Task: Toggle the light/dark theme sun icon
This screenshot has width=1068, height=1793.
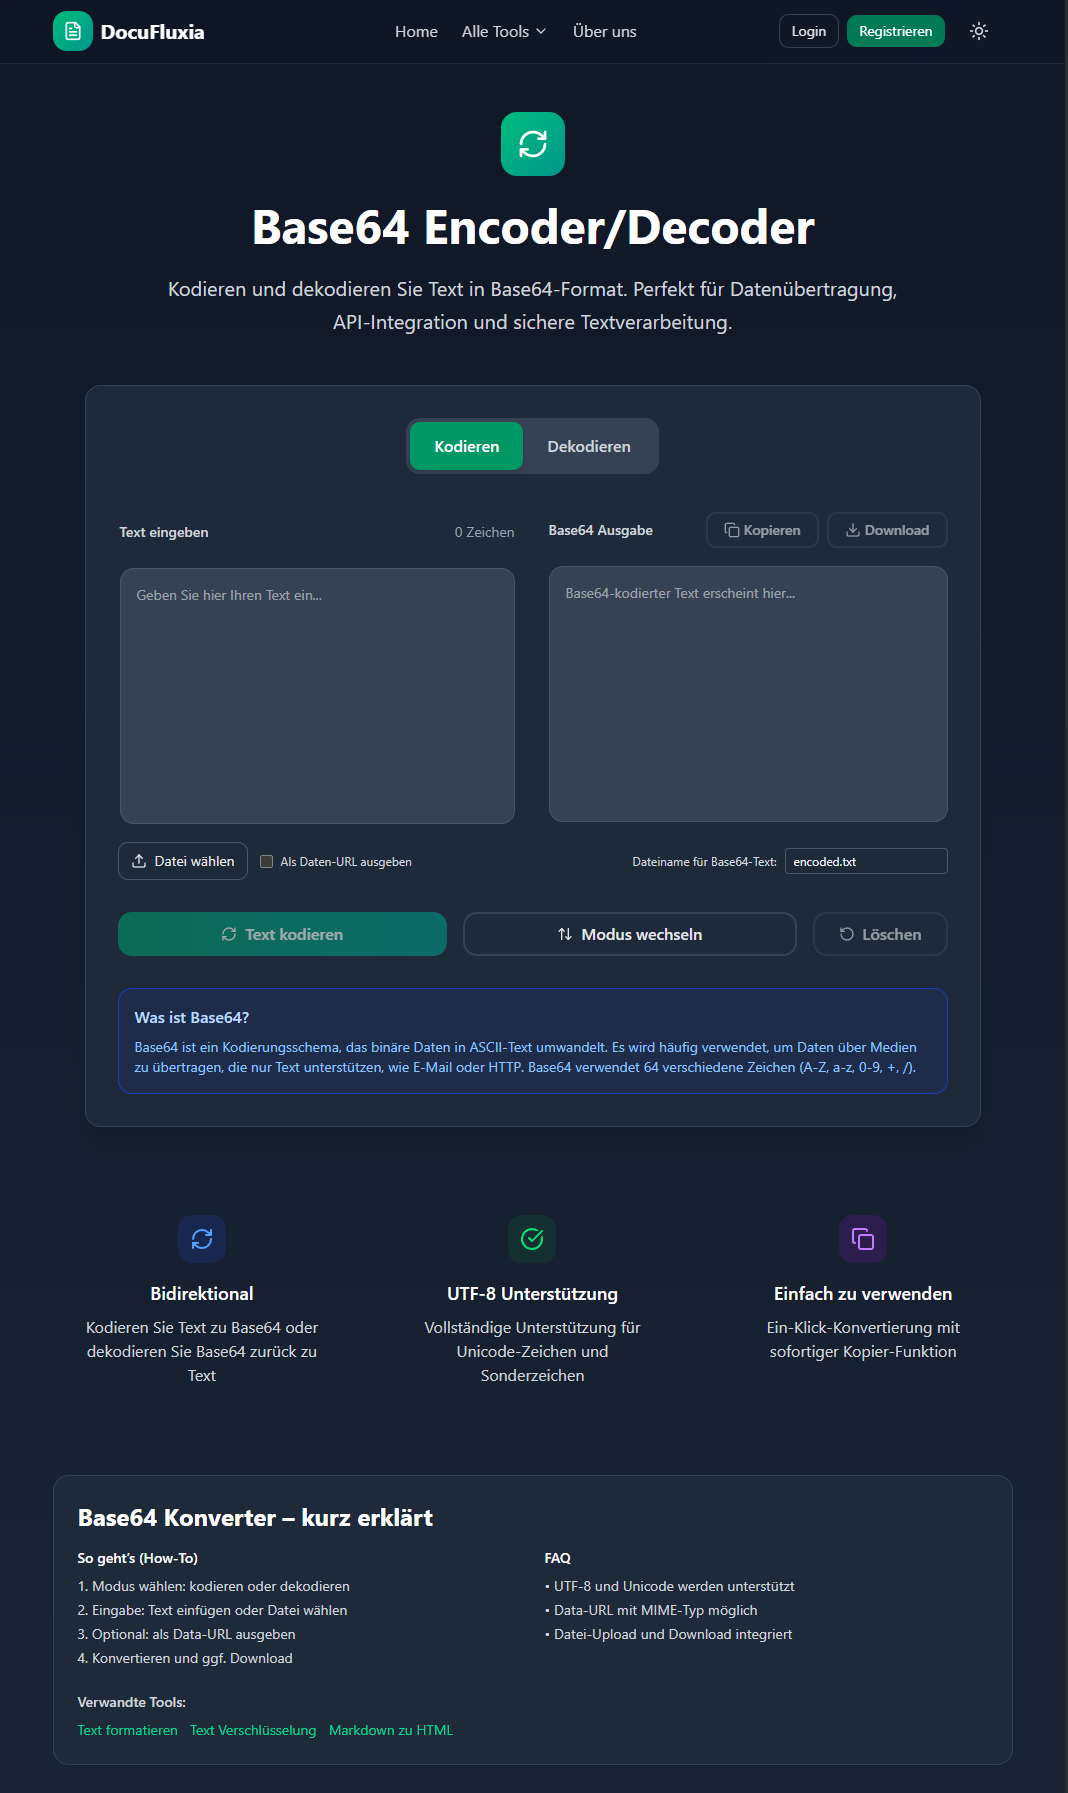Action: tap(978, 31)
